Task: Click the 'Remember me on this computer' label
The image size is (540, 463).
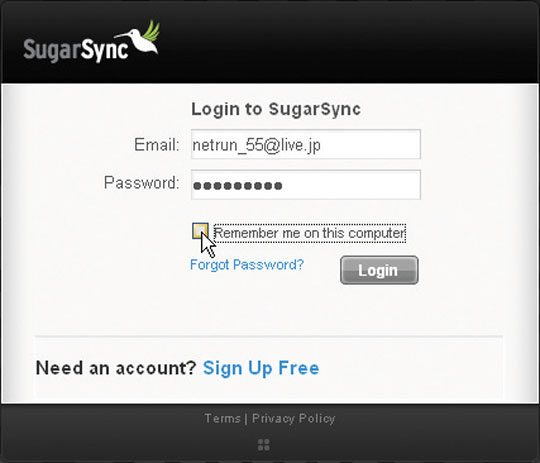Action: coord(310,233)
